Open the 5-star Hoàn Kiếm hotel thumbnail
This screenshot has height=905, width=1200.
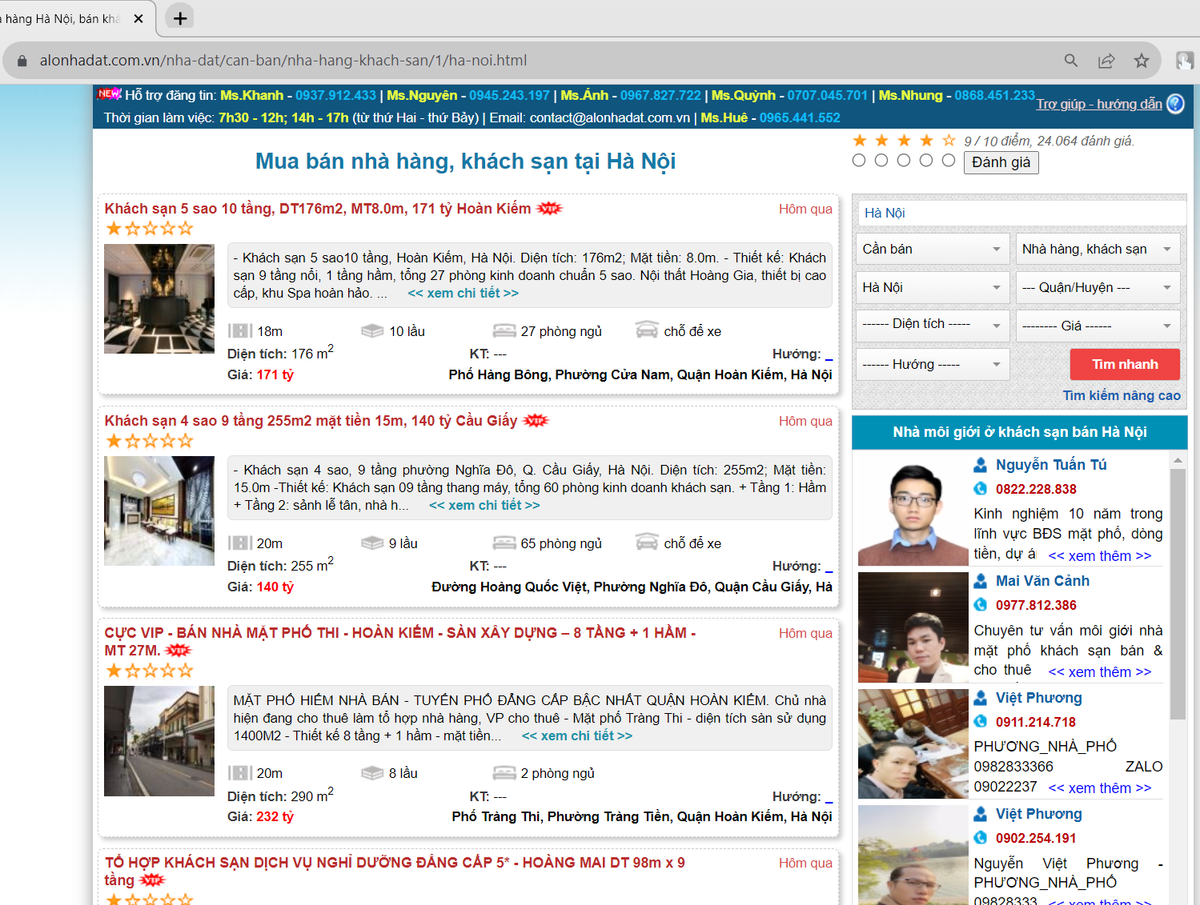[x=159, y=298]
